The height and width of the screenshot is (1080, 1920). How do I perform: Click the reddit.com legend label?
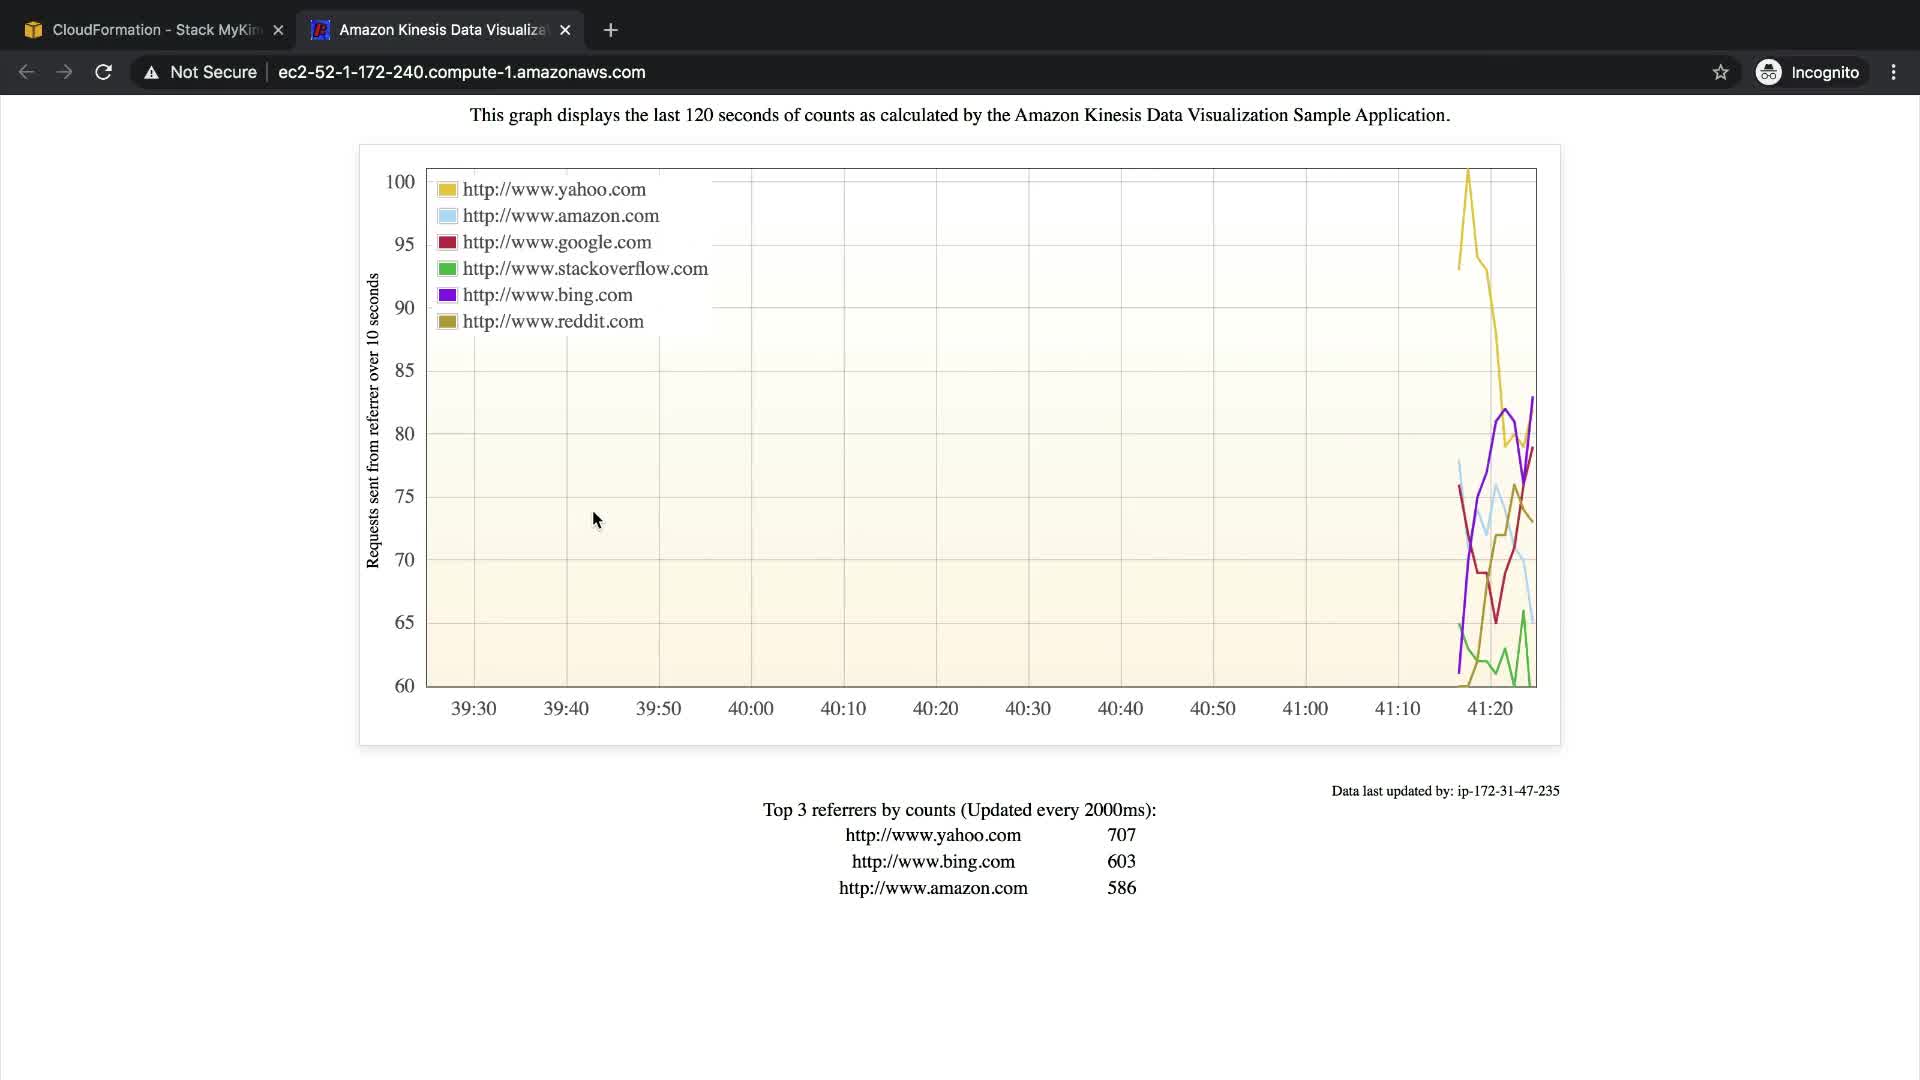coord(553,322)
